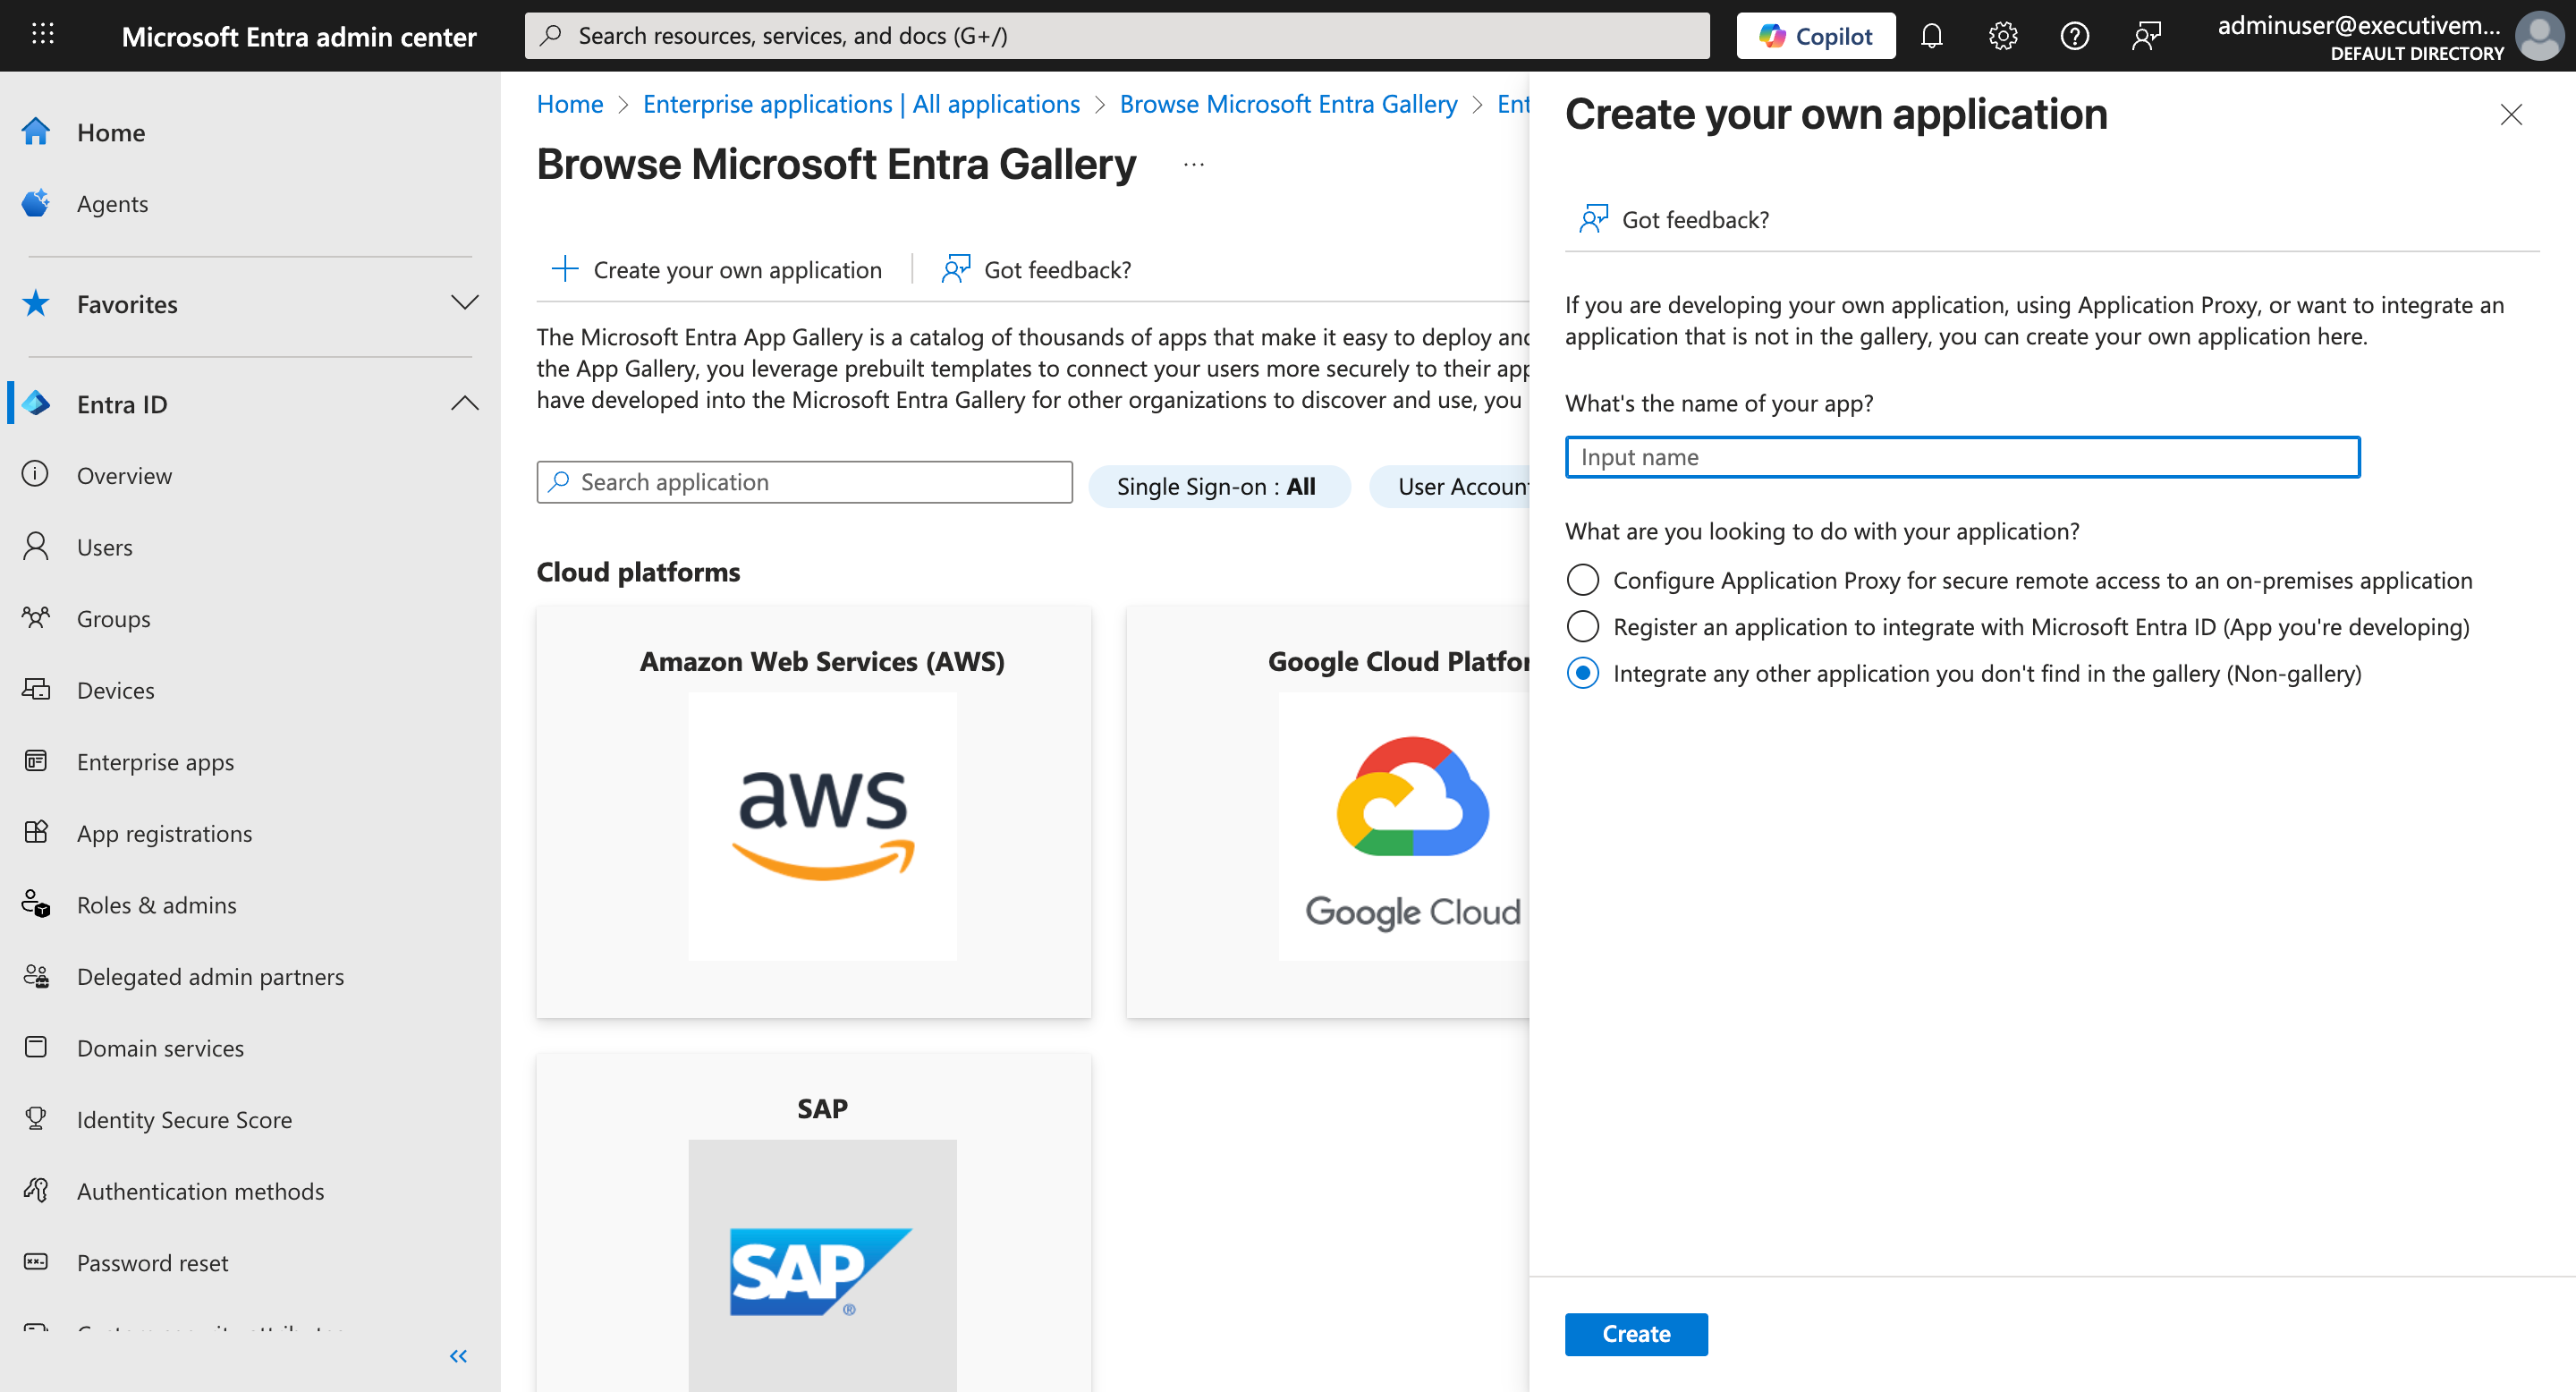Open the Single Sign-on filter dropdown
The height and width of the screenshot is (1392, 2576).
point(1218,487)
